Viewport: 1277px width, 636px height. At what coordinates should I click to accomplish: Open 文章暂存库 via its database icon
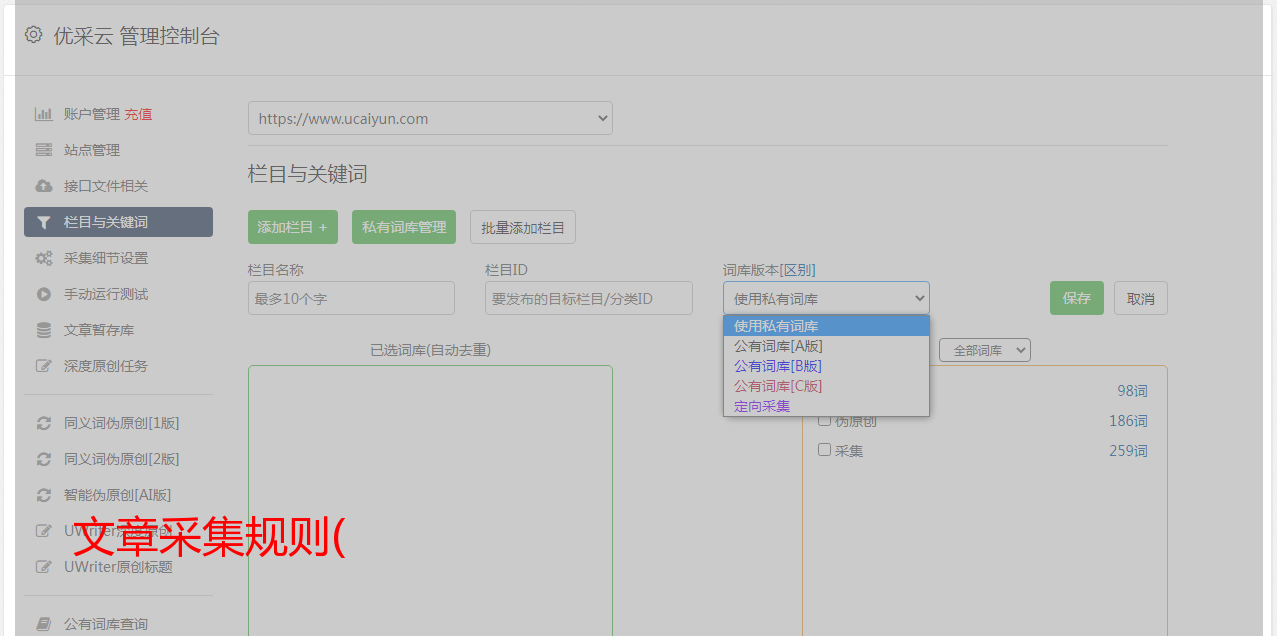[44, 330]
